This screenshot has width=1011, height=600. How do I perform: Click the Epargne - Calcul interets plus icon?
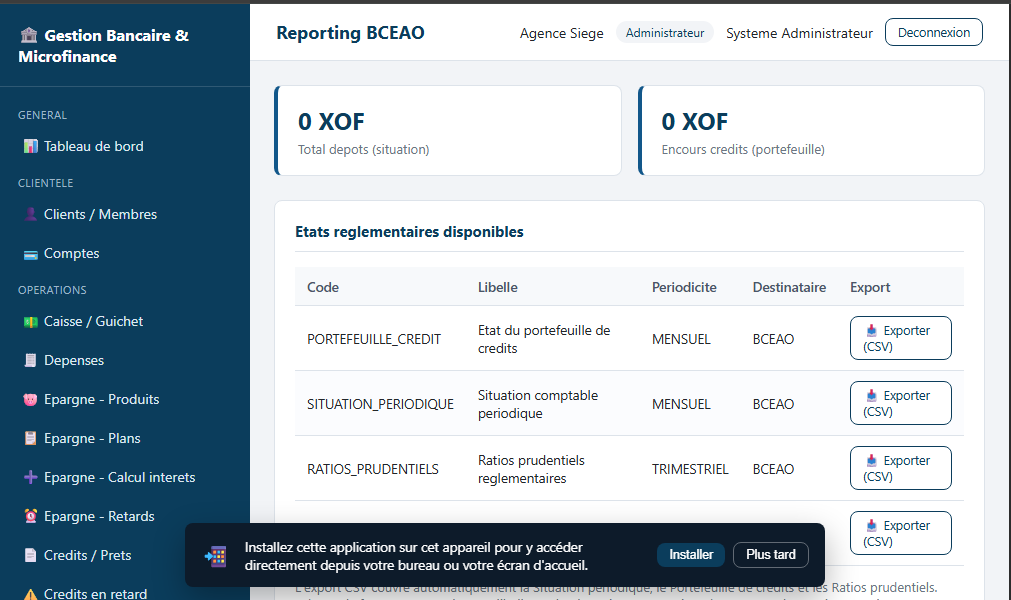pyautogui.click(x=30, y=478)
